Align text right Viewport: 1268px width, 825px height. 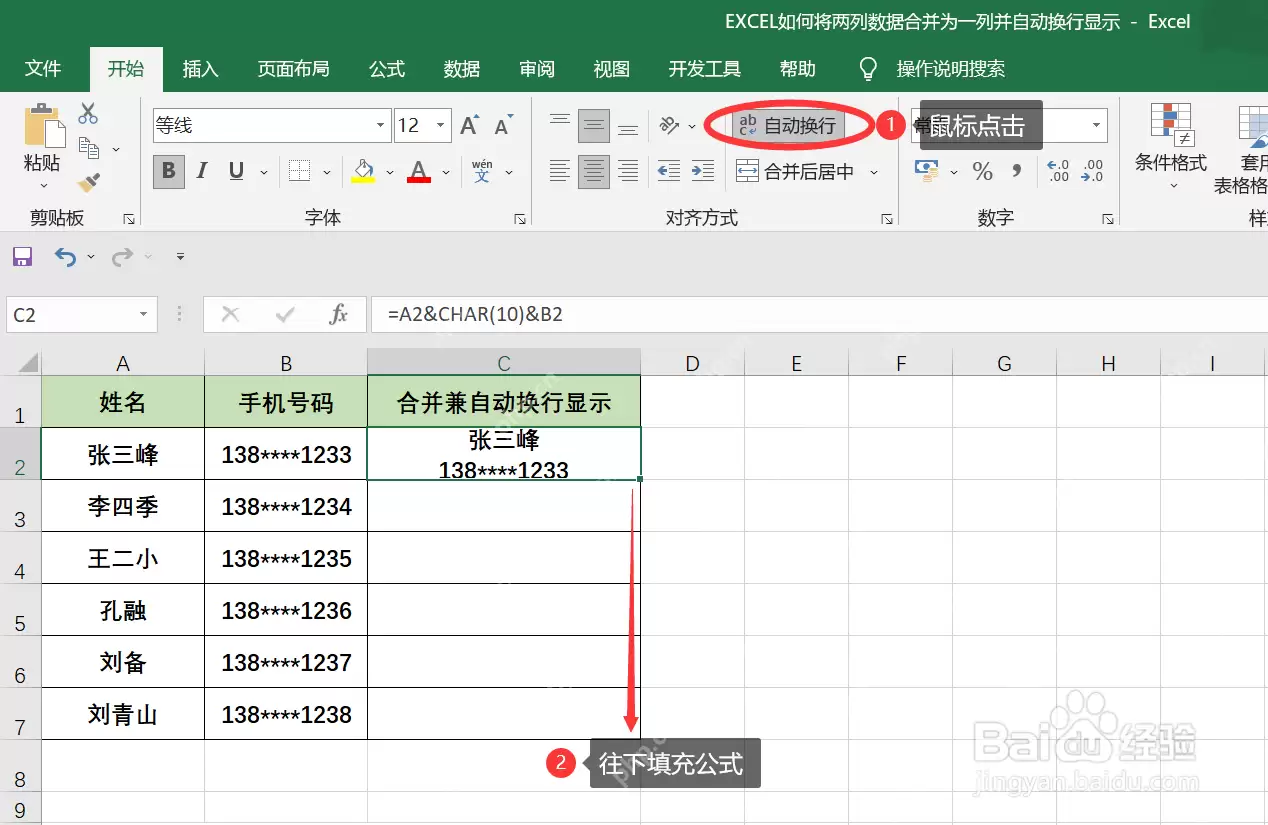tap(628, 171)
